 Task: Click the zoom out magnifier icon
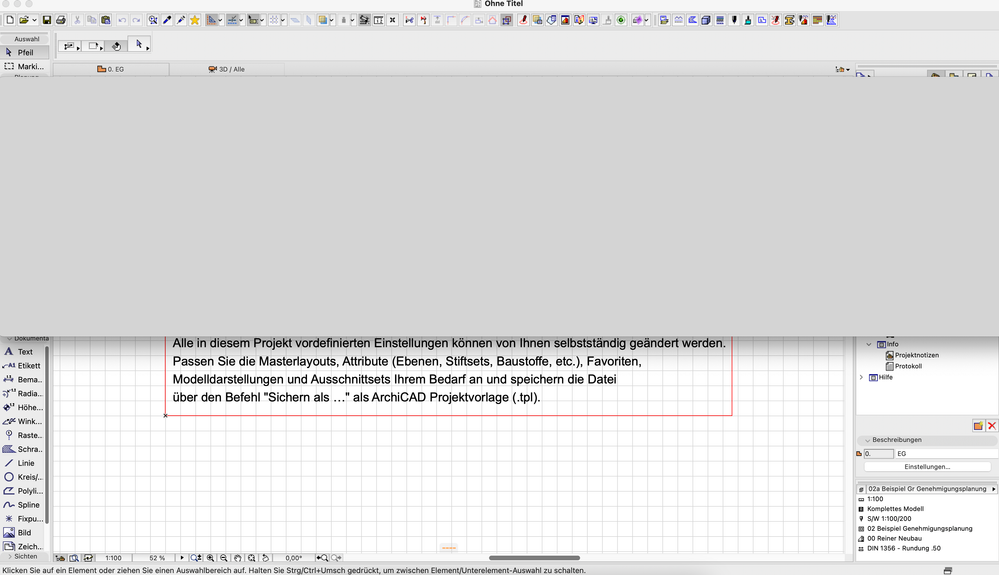(x=224, y=558)
